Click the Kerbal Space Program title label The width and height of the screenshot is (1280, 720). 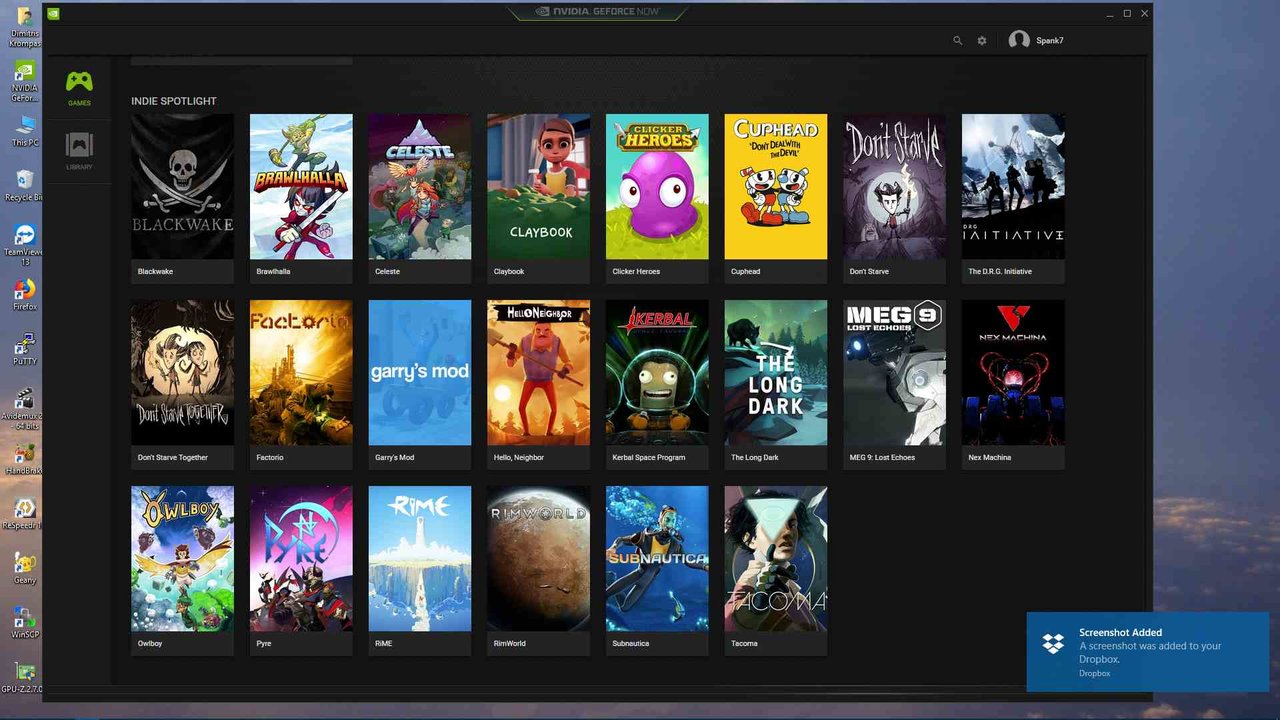(x=649, y=458)
